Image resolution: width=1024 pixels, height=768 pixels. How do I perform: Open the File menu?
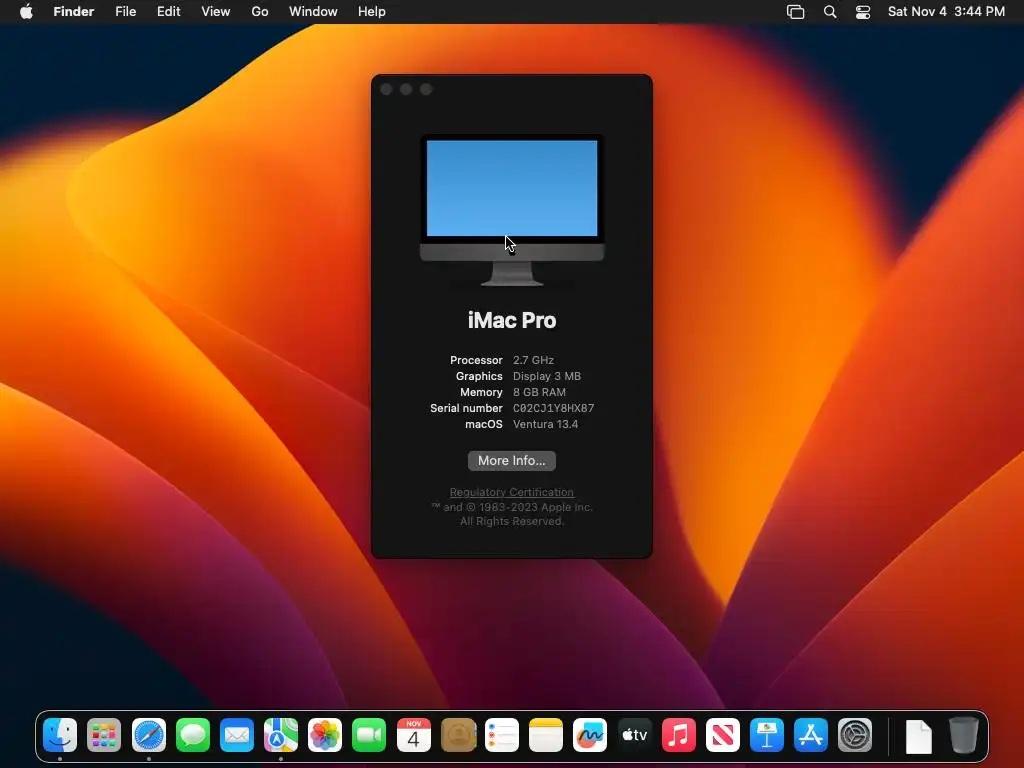(x=125, y=12)
